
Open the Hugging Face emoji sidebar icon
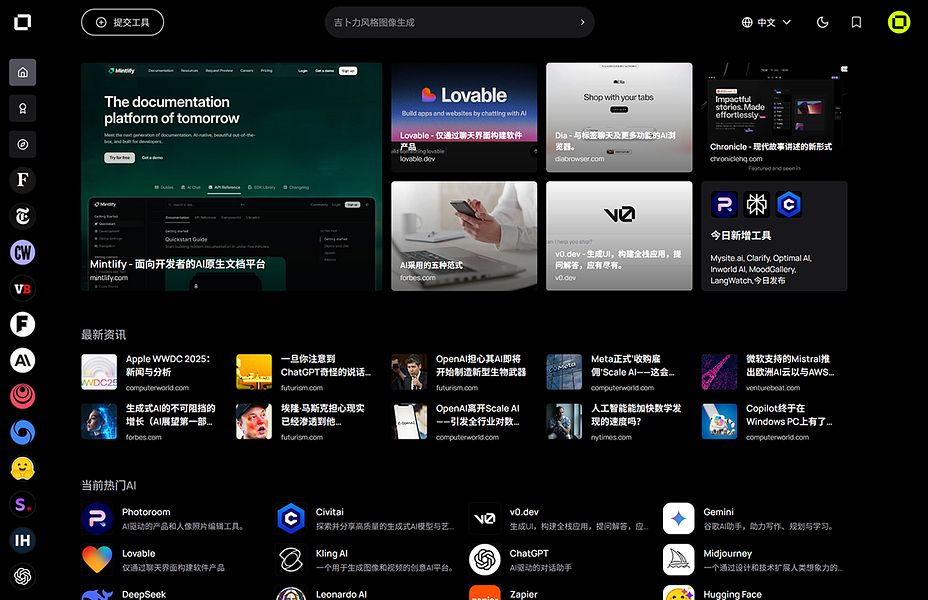point(22,469)
